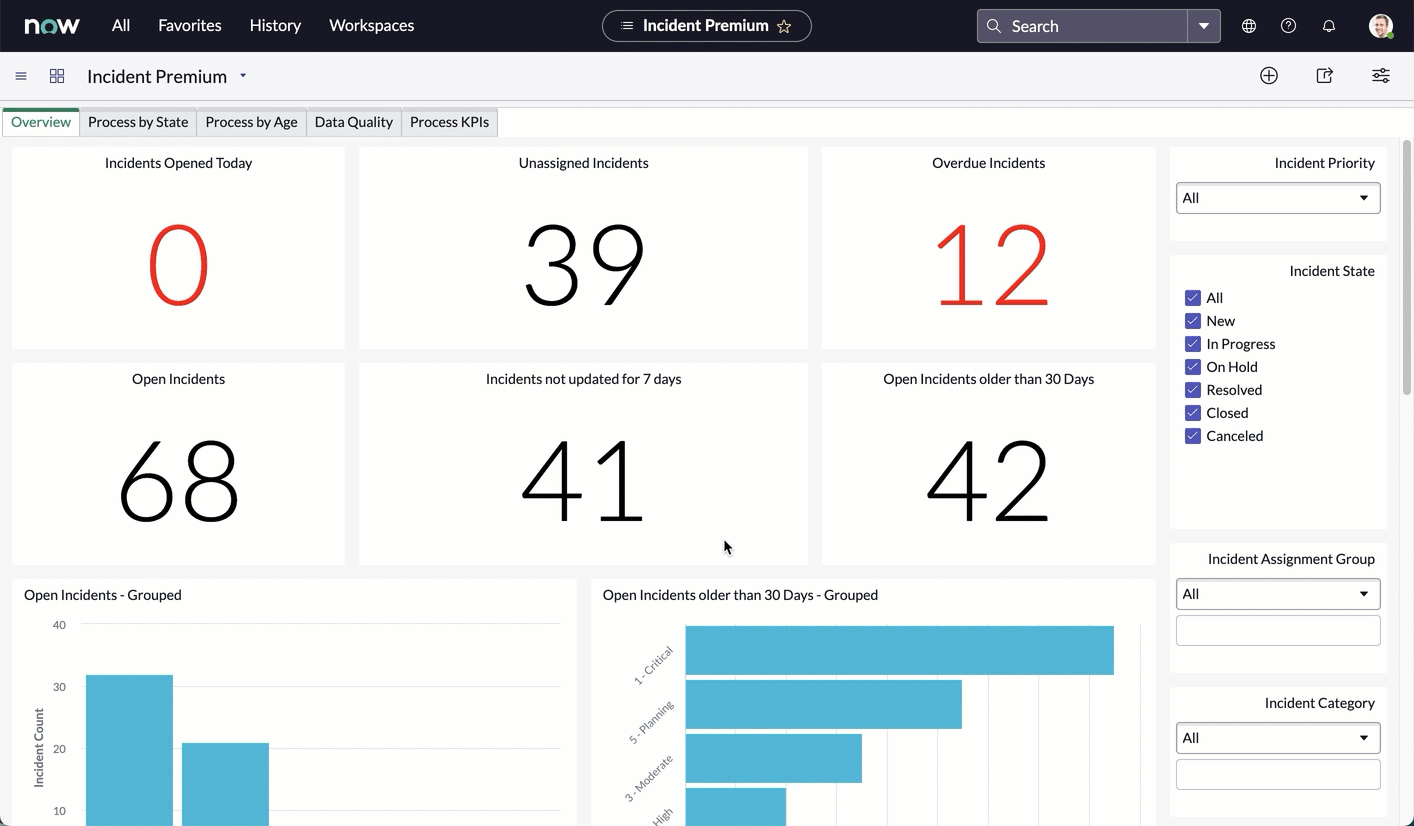Switch to the Process by State tab
This screenshot has height=826, width=1414.
point(138,122)
